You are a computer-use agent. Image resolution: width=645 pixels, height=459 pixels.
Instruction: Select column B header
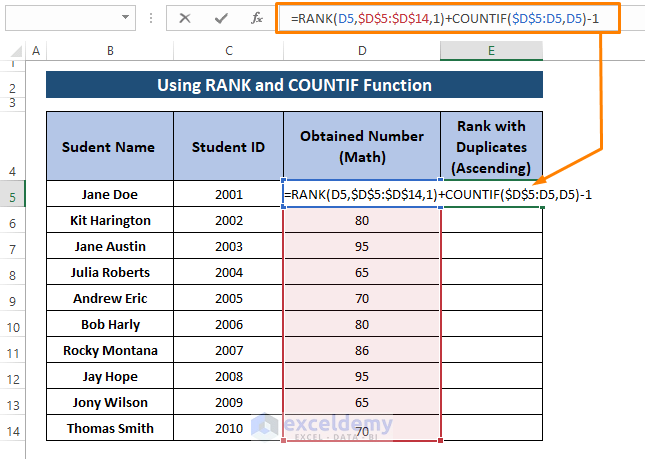(110, 51)
